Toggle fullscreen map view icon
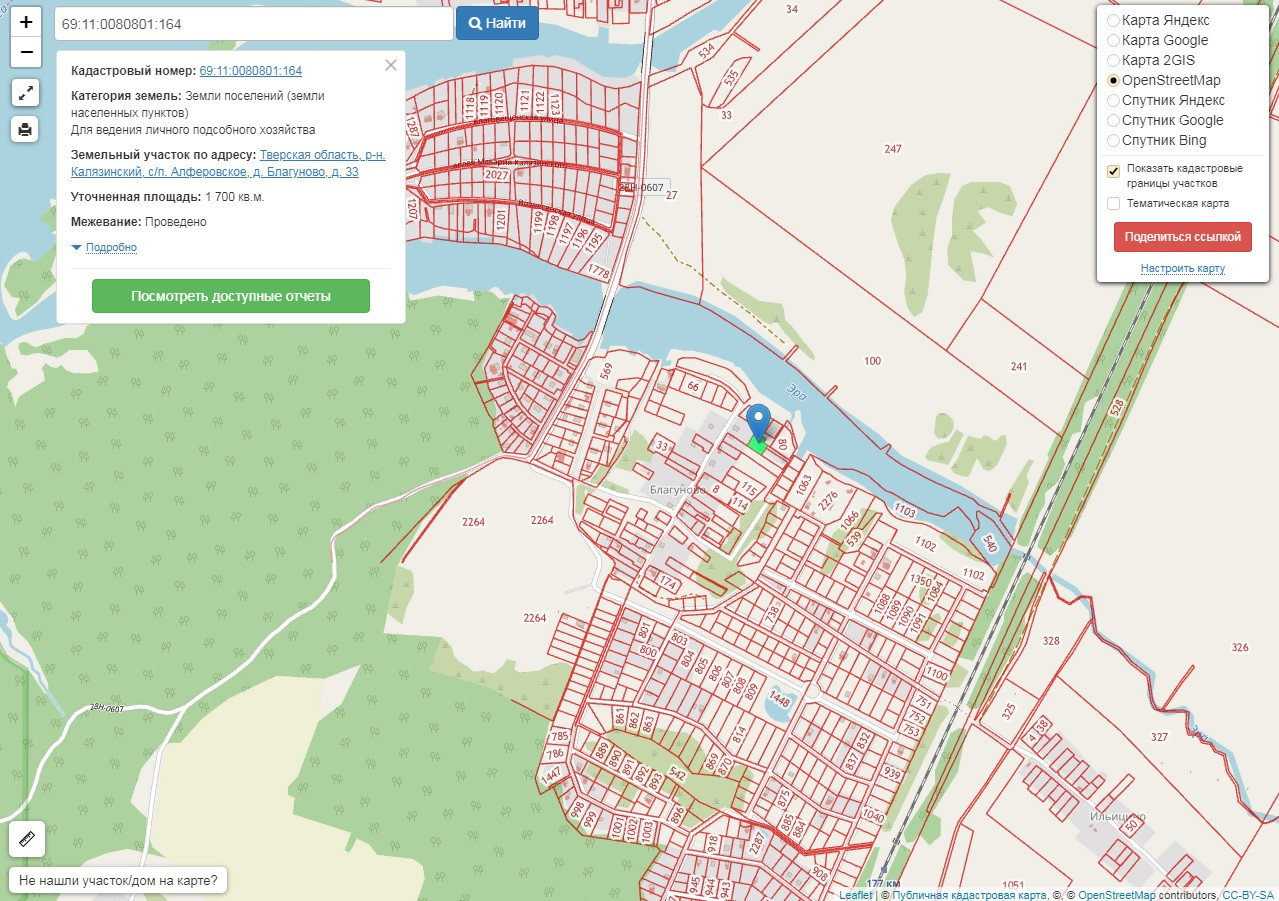 26,93
